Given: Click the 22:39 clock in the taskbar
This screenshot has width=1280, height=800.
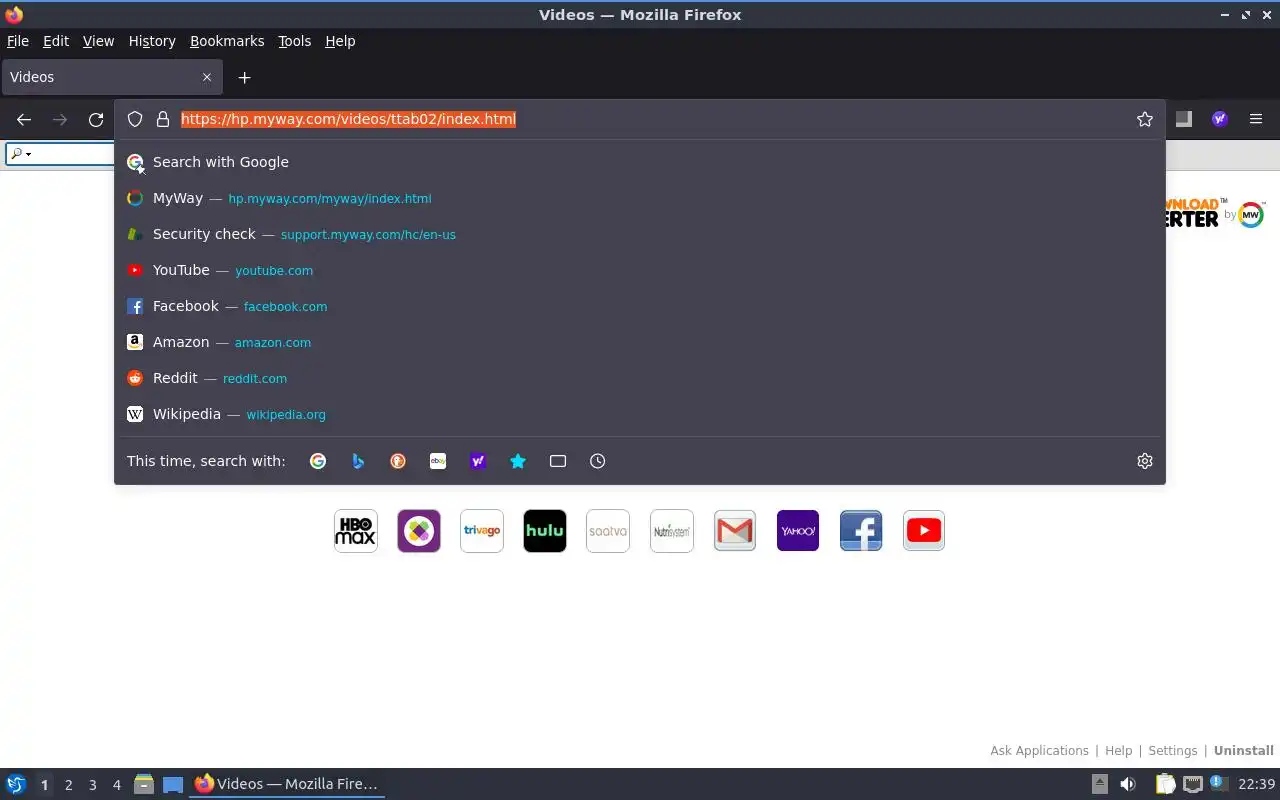Looking at the screenshot, I should pos(1256,785).
